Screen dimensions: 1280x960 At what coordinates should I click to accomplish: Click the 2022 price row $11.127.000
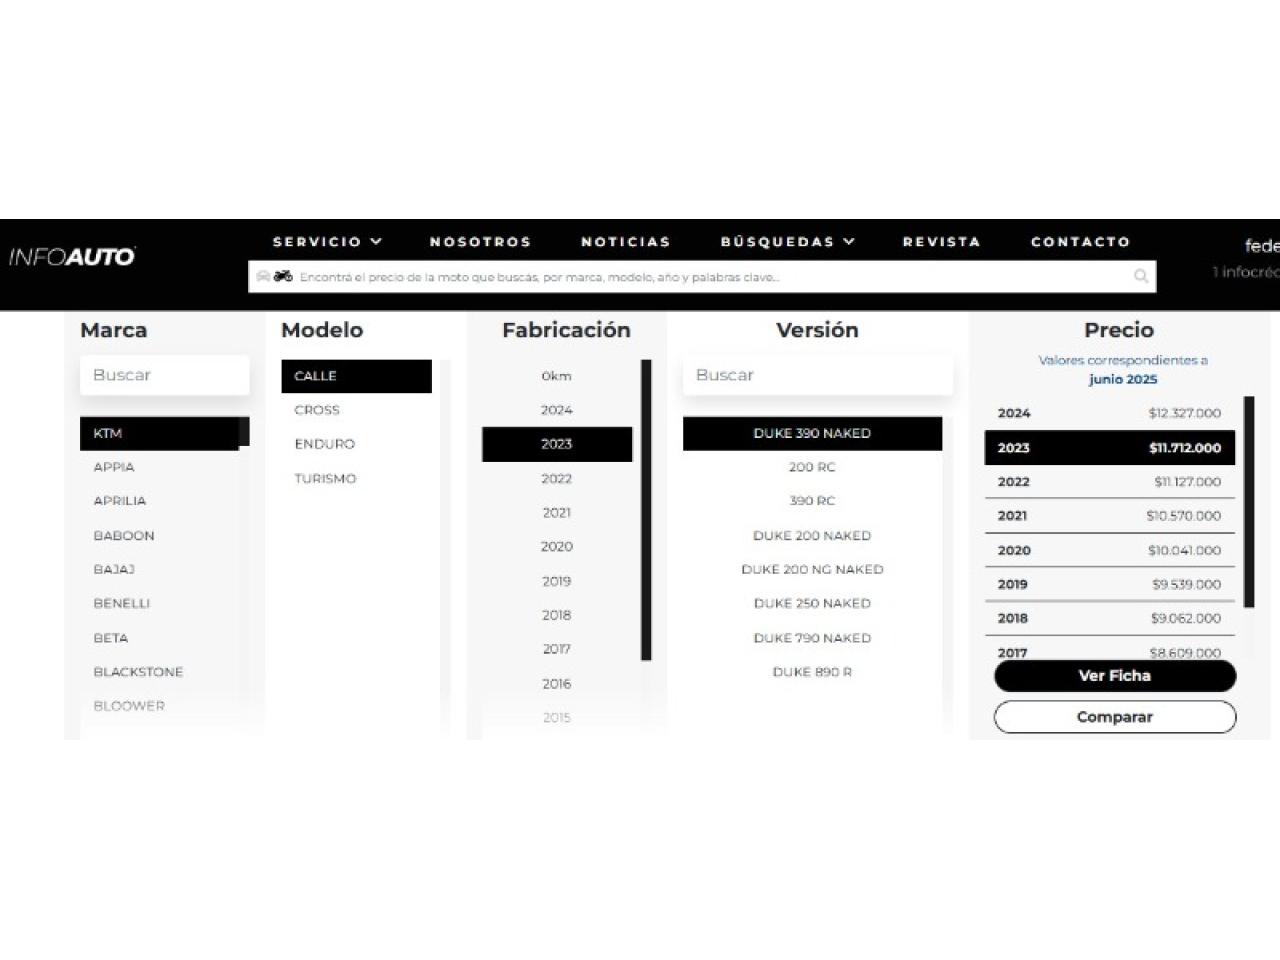click(x=1110, y=482)
